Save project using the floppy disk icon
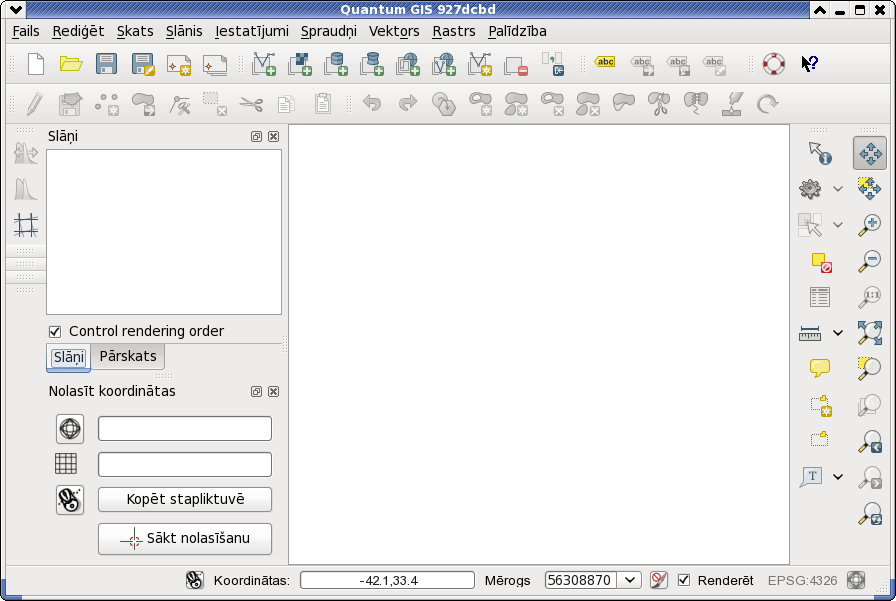This screenshot has height=601, width=896. 106,64
